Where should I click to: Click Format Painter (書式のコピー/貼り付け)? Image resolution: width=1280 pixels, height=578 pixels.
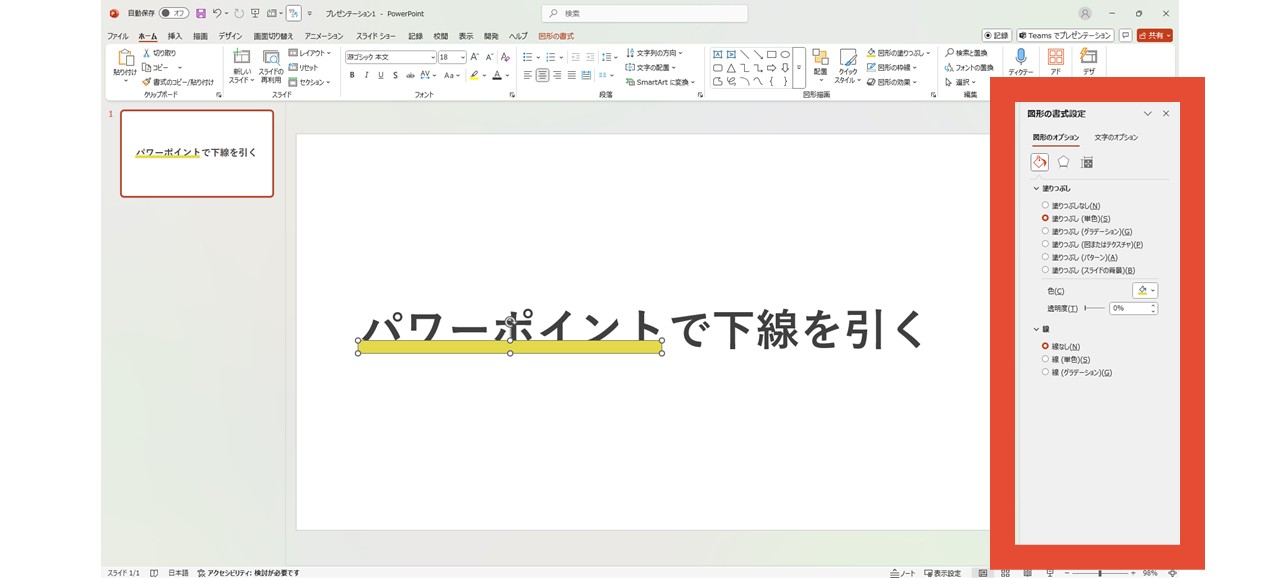178,82
